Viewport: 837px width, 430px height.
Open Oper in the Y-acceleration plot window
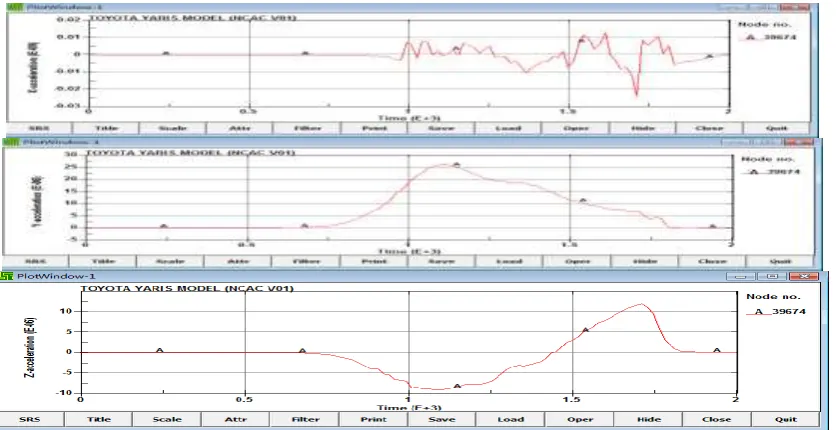coord(577,261)
